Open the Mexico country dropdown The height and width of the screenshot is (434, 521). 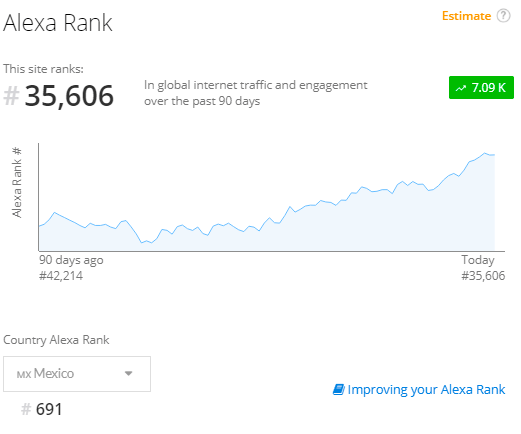coord(77,374)
